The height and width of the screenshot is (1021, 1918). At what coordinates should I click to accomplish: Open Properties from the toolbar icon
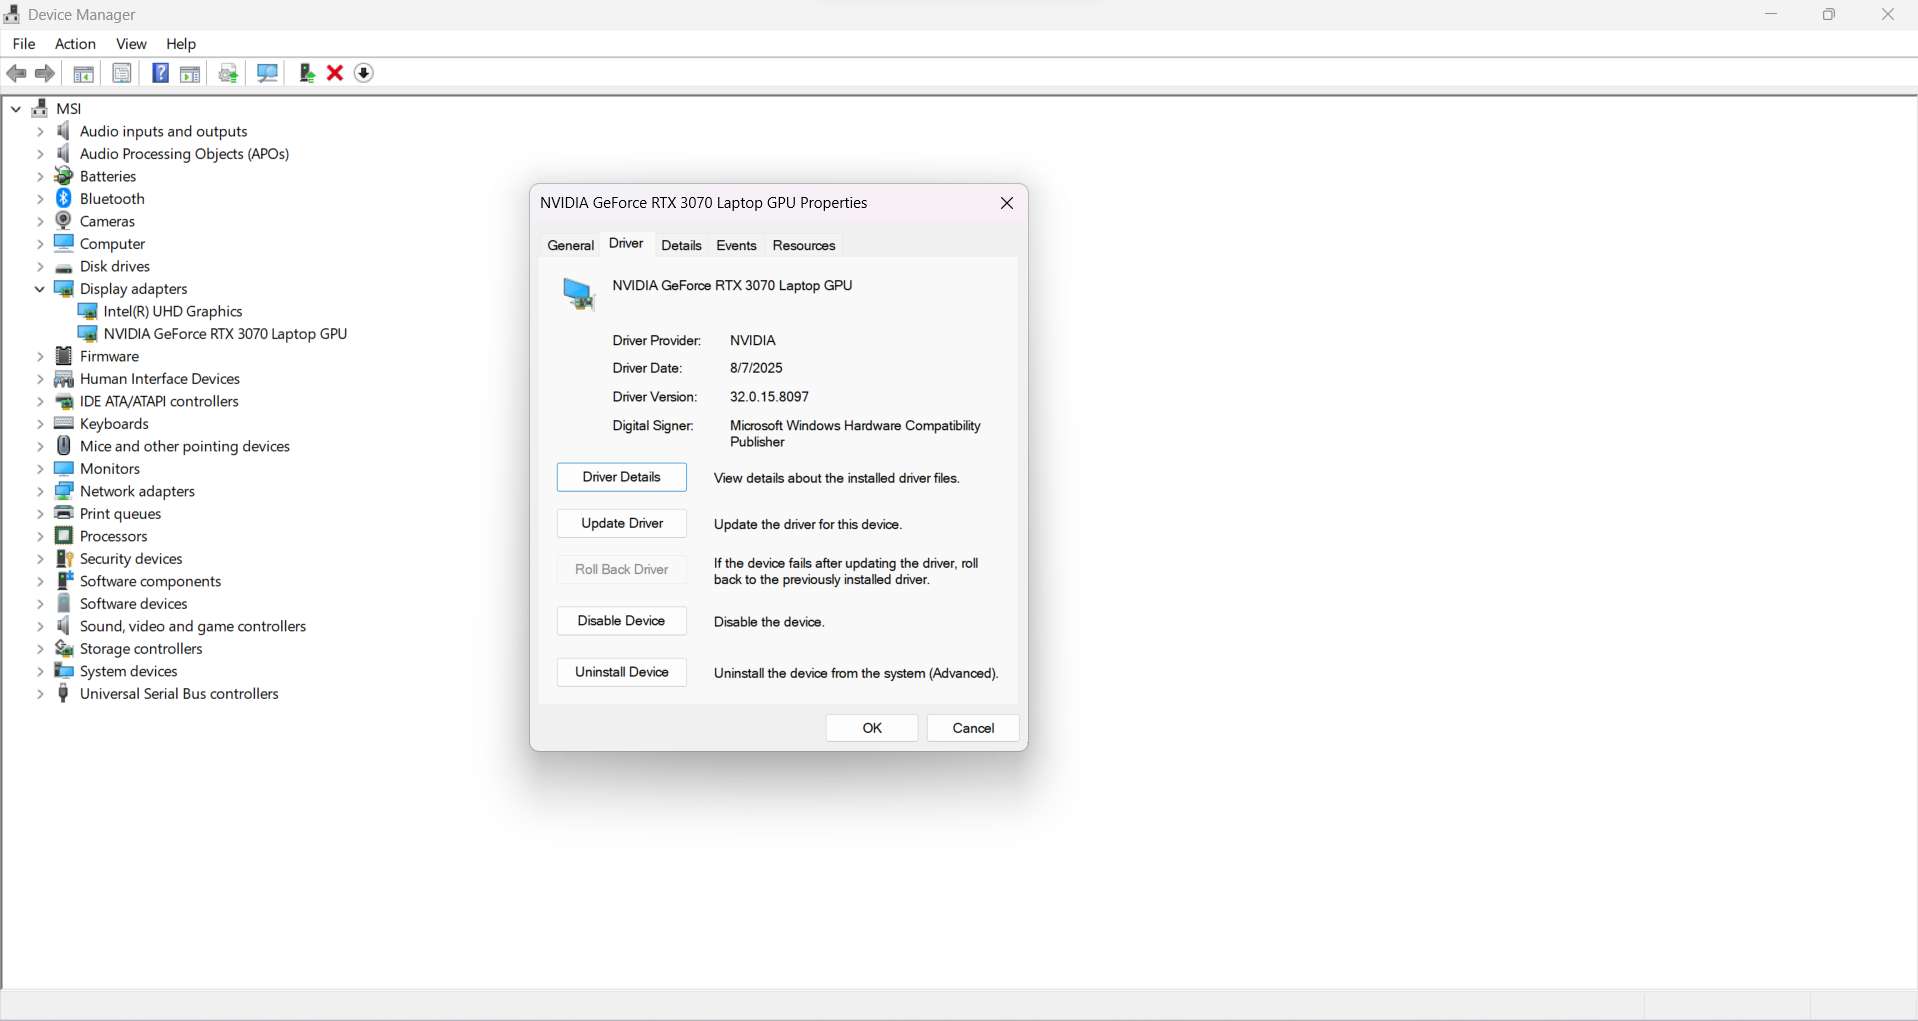[122, 73]
